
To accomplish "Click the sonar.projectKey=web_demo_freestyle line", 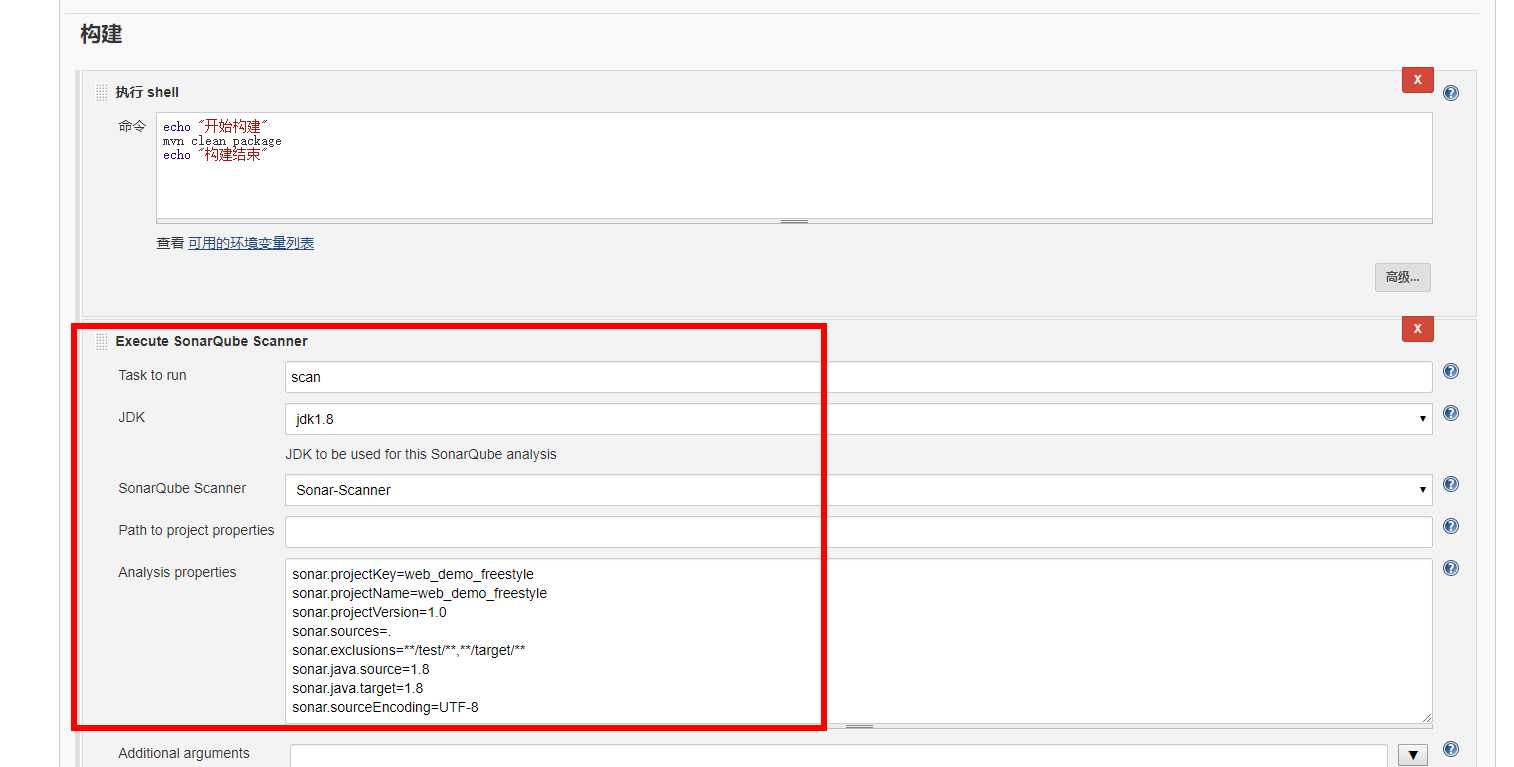I will click(x=413, y=574).
